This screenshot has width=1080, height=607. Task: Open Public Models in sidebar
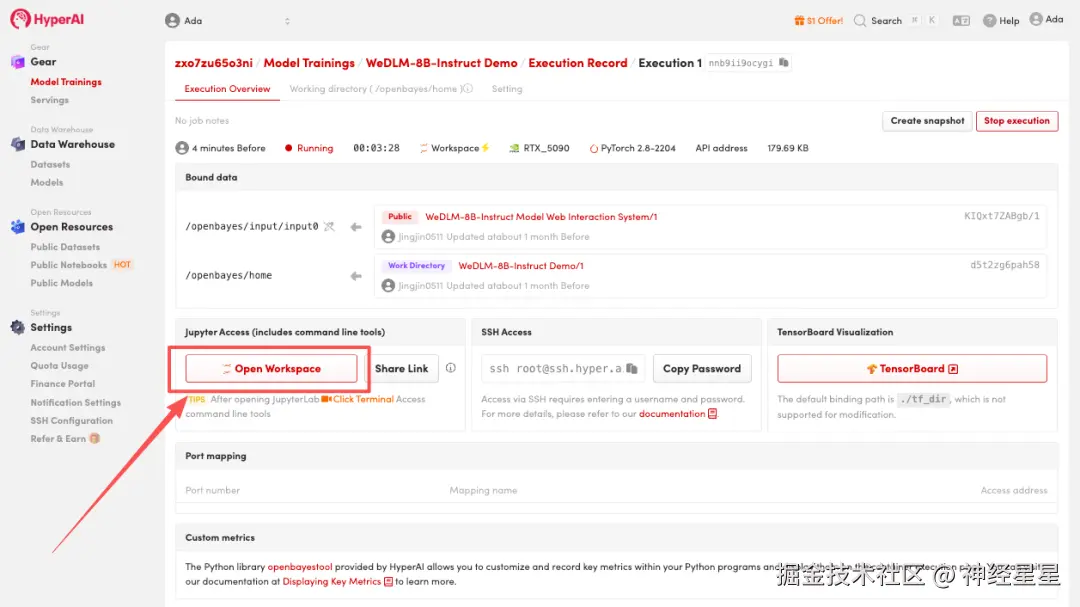point(61,283)
